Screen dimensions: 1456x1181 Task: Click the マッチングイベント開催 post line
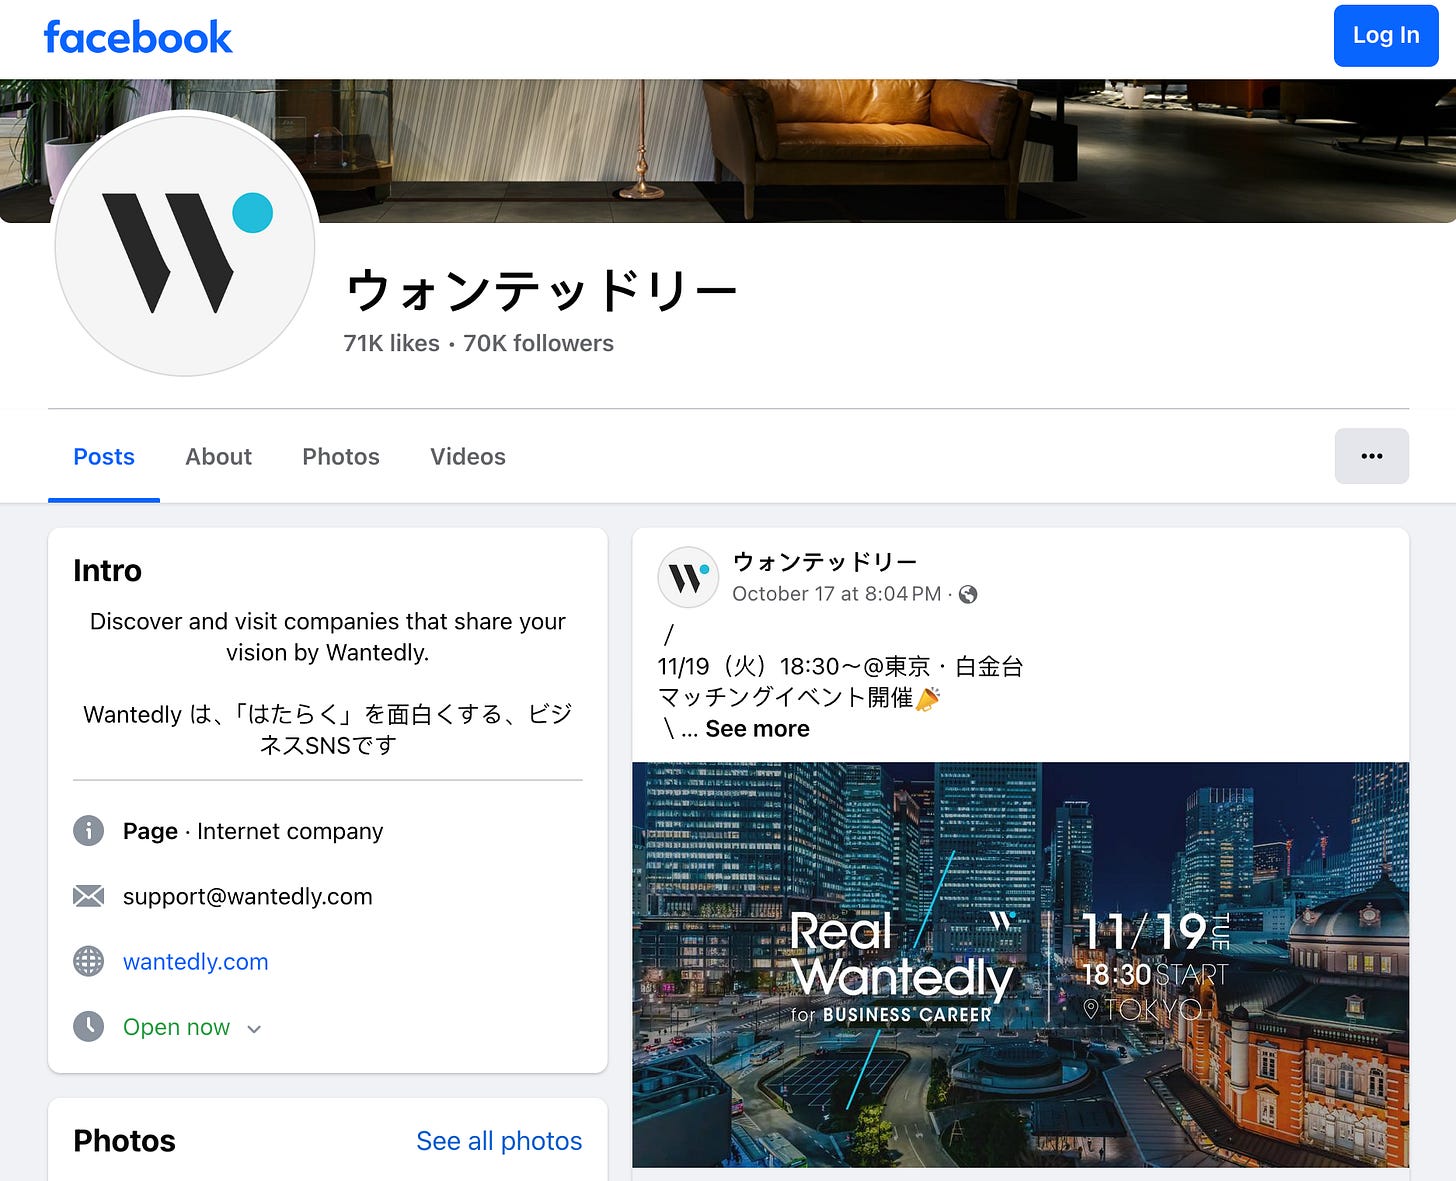coord(799,697)
